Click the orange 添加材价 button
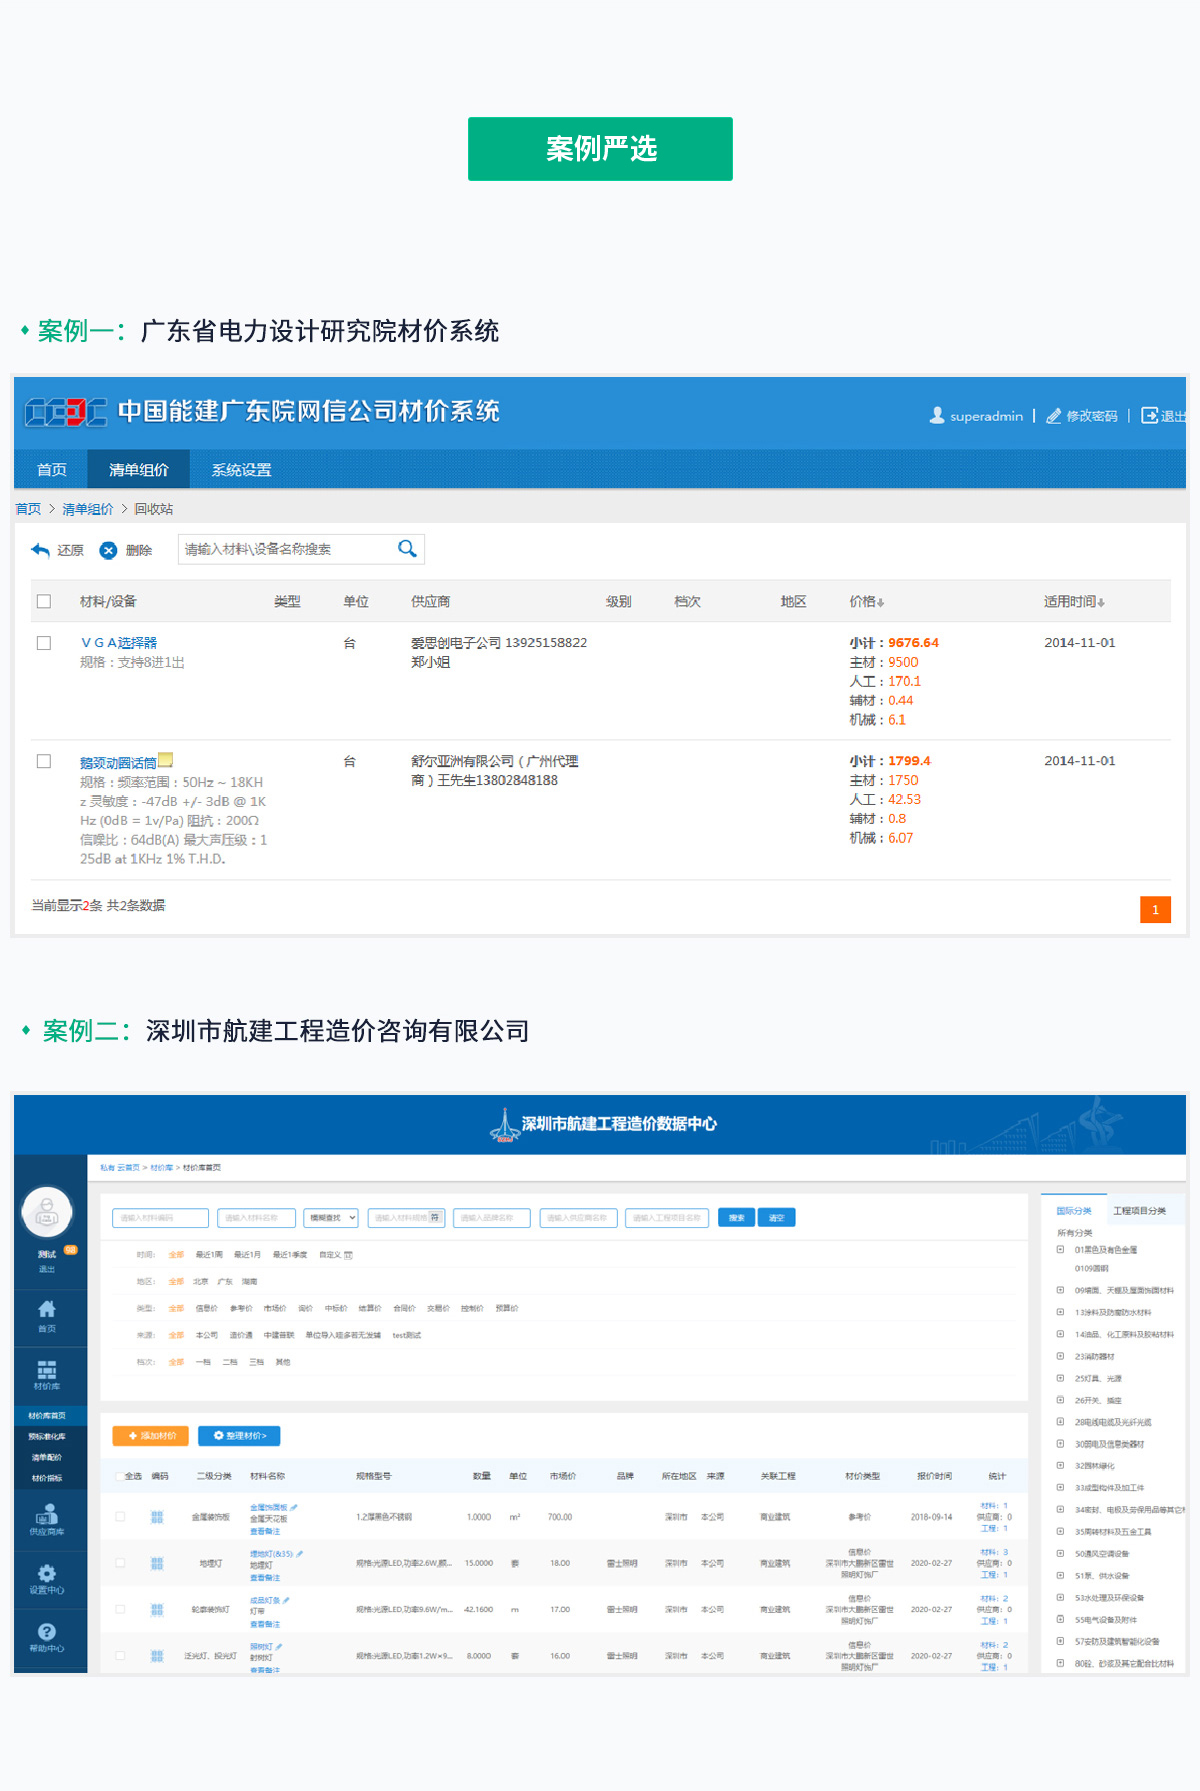This screenshot has width=1200, height=1791. (x=151, y=1436)
